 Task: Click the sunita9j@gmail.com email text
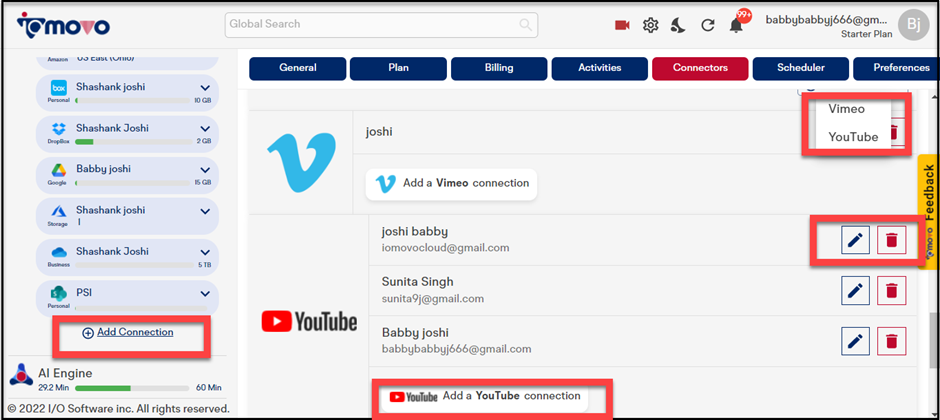pyautogui.click(x=433, y=298)
